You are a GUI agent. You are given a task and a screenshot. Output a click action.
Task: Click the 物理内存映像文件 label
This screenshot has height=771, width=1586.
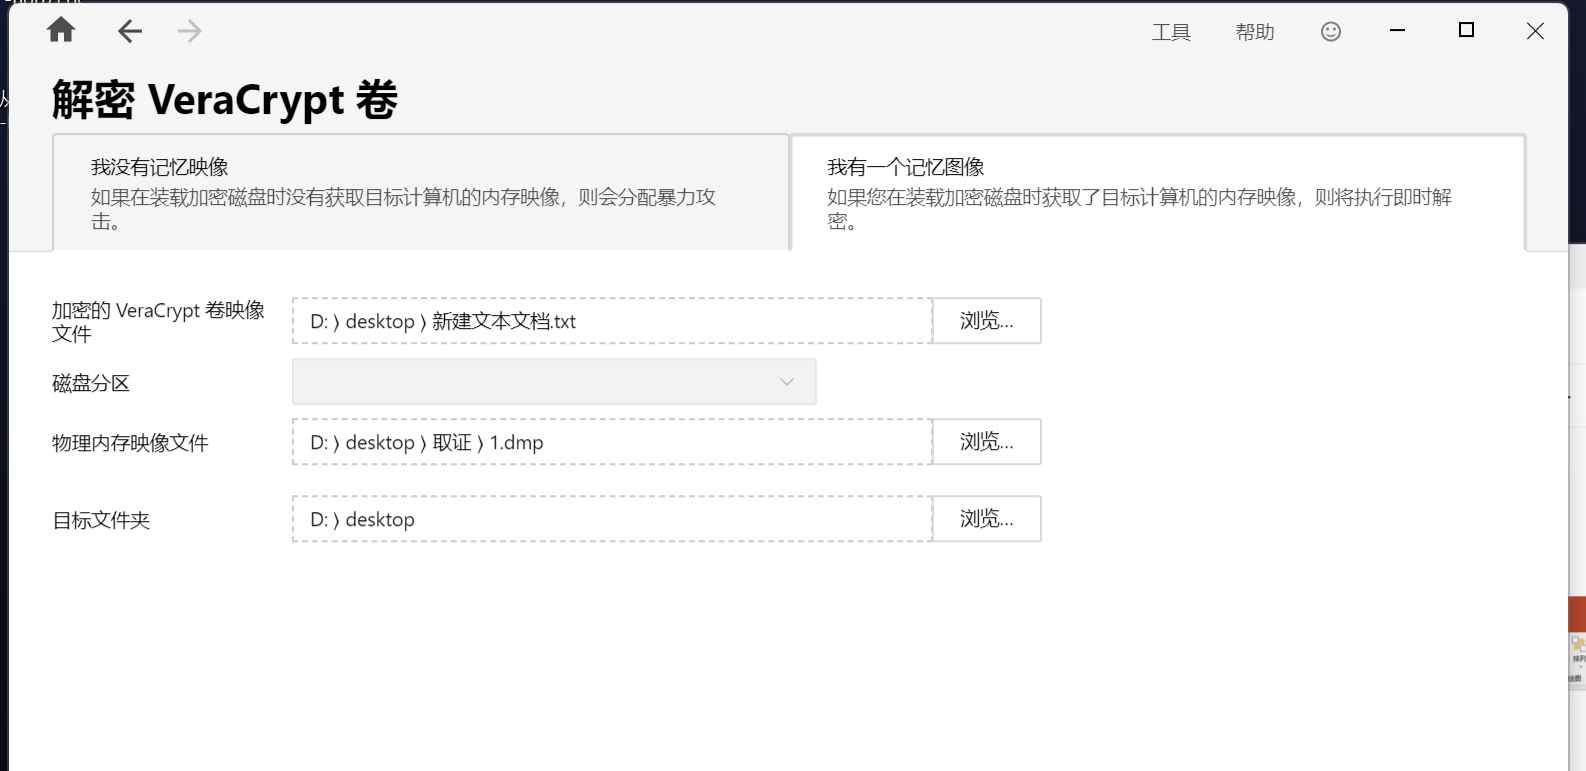pos(130,443)
